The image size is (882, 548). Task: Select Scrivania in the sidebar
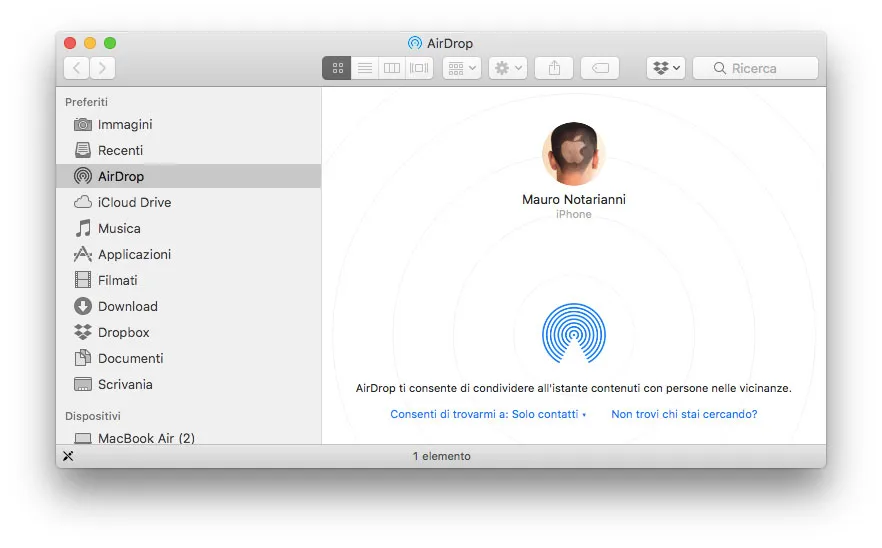(x=188, y=384)
